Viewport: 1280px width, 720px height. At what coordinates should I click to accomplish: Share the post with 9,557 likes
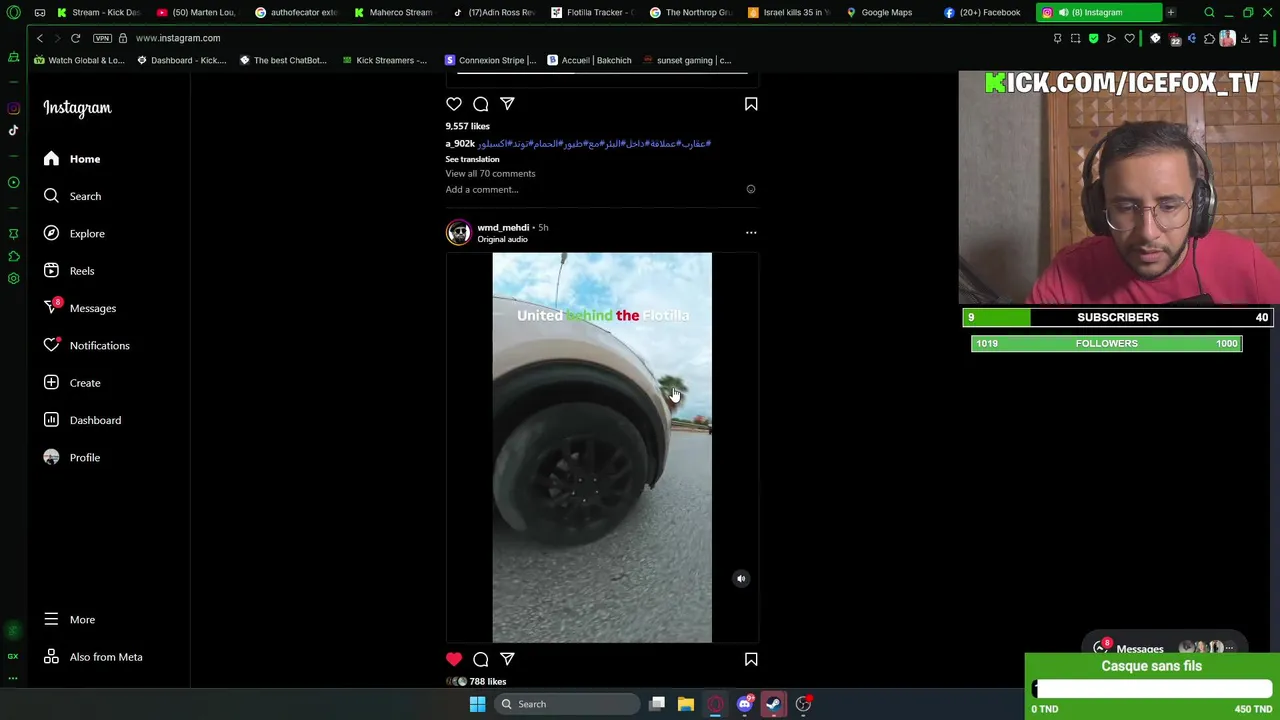point(507,104)
